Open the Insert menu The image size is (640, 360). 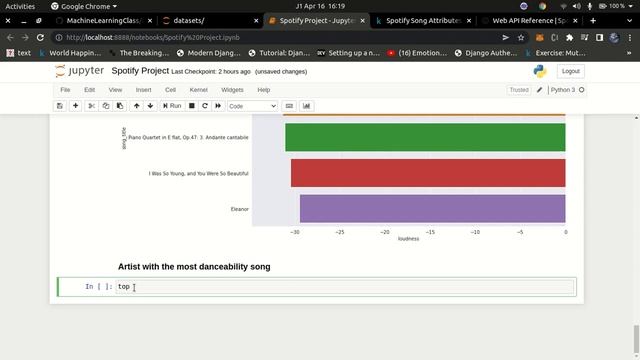click(143, 90)
